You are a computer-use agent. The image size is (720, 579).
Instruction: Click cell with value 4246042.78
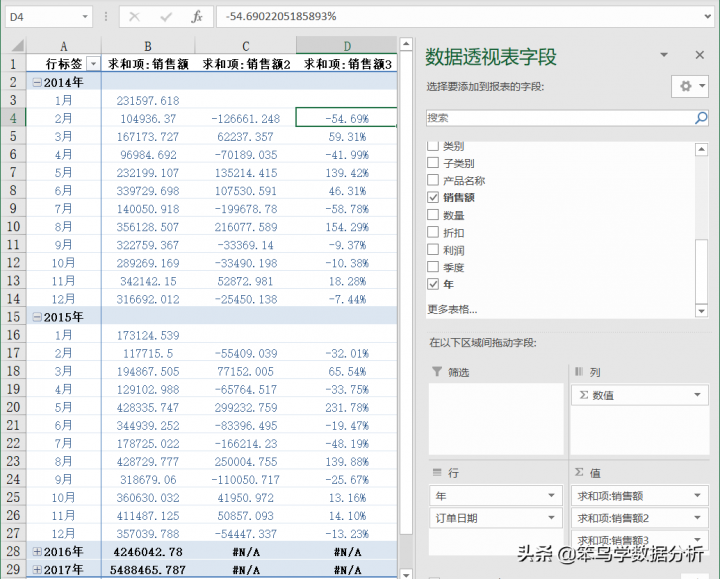148,551
